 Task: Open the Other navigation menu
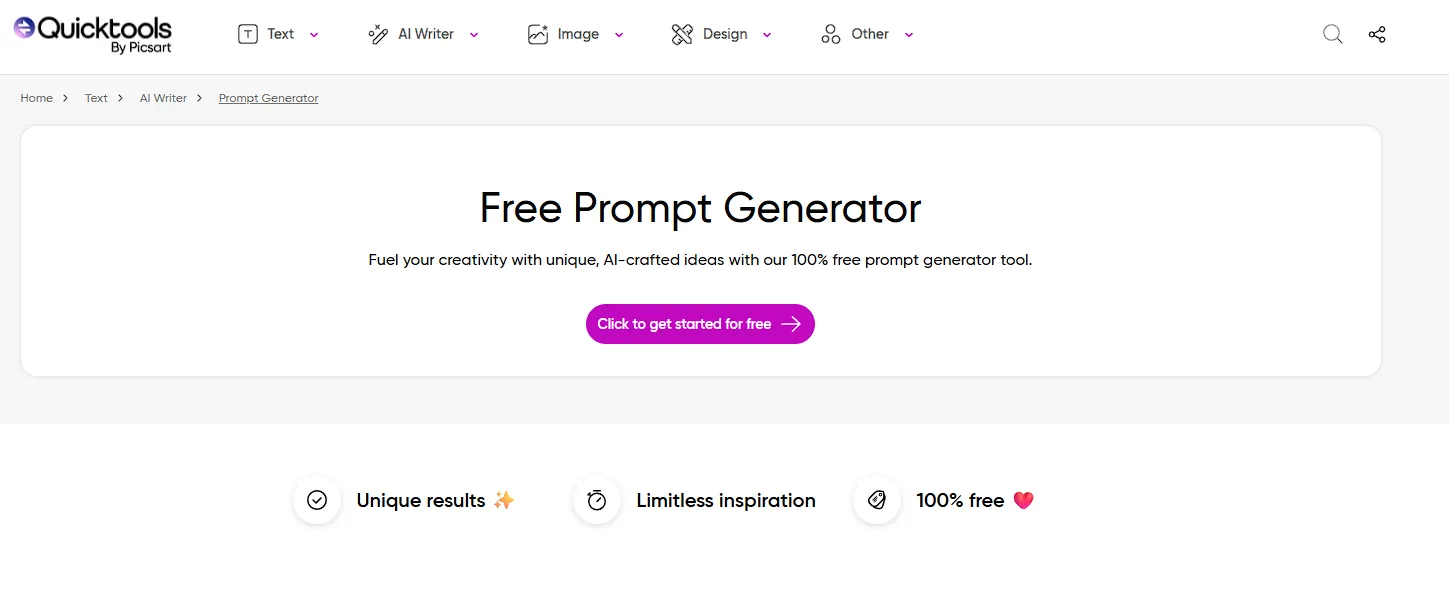pyautogui.click(x=869, y=35)
